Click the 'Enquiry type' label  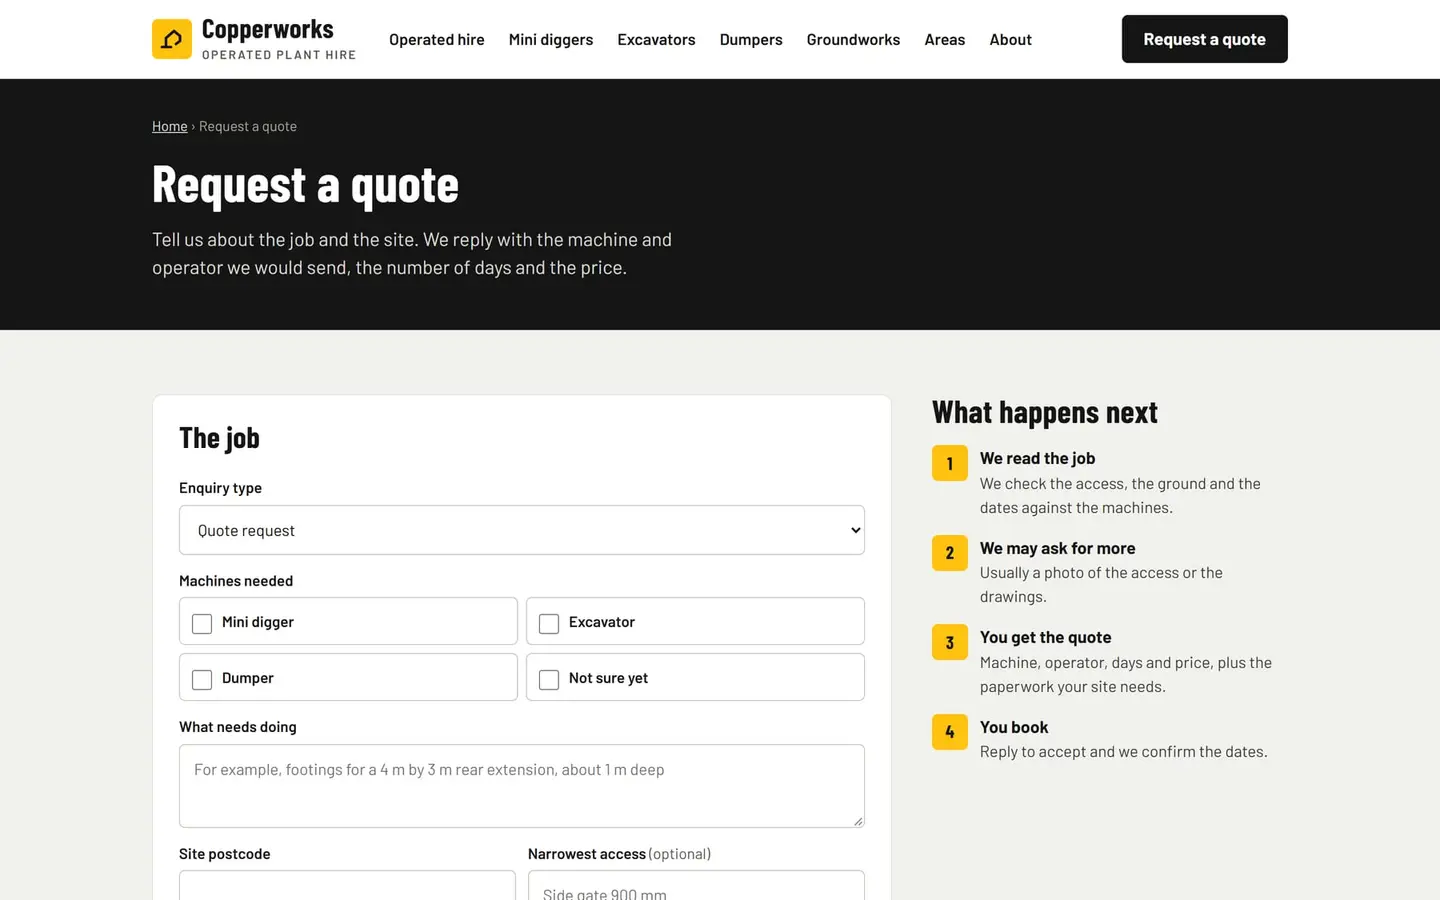[220, 488]
